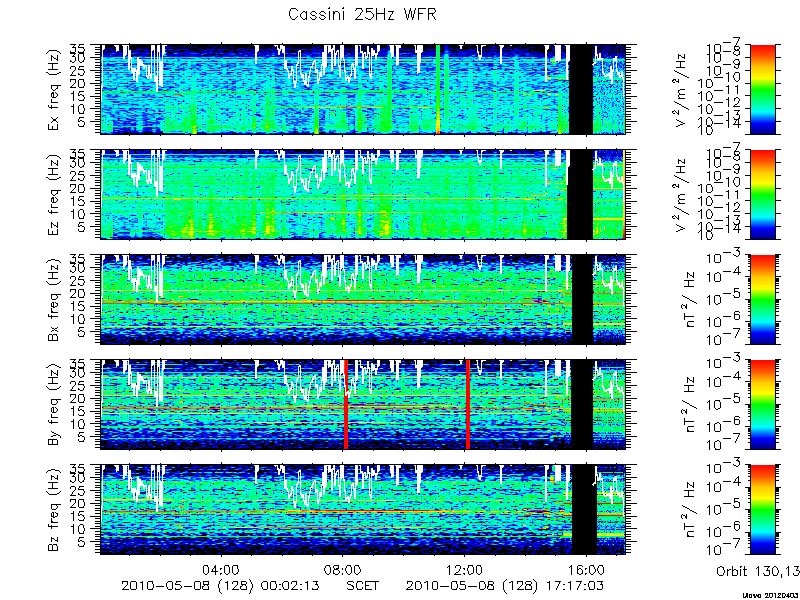Screen dimensions: 800x600
Task: Click the 'Ez freq (Hz)' axis label
Action: [55, 194]
